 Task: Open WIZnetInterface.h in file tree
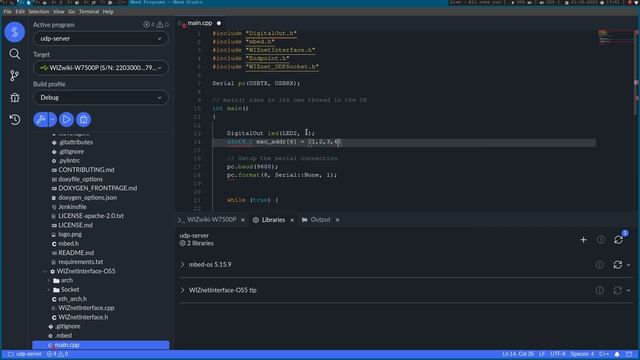[83, 317]
